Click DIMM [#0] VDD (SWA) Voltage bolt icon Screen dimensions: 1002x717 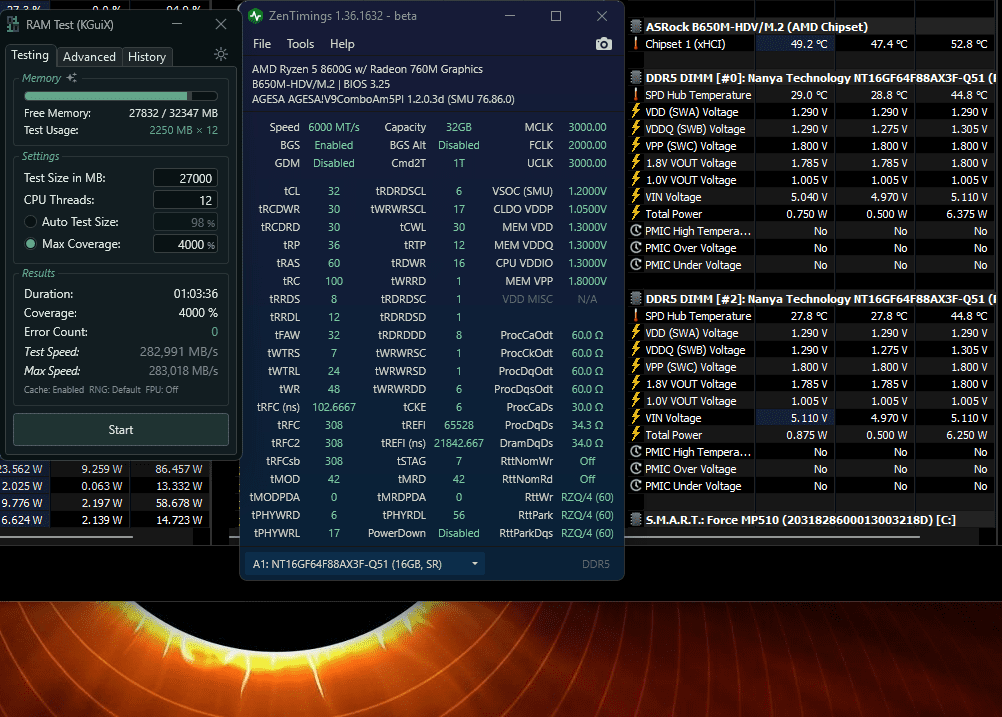pos(636,111)
